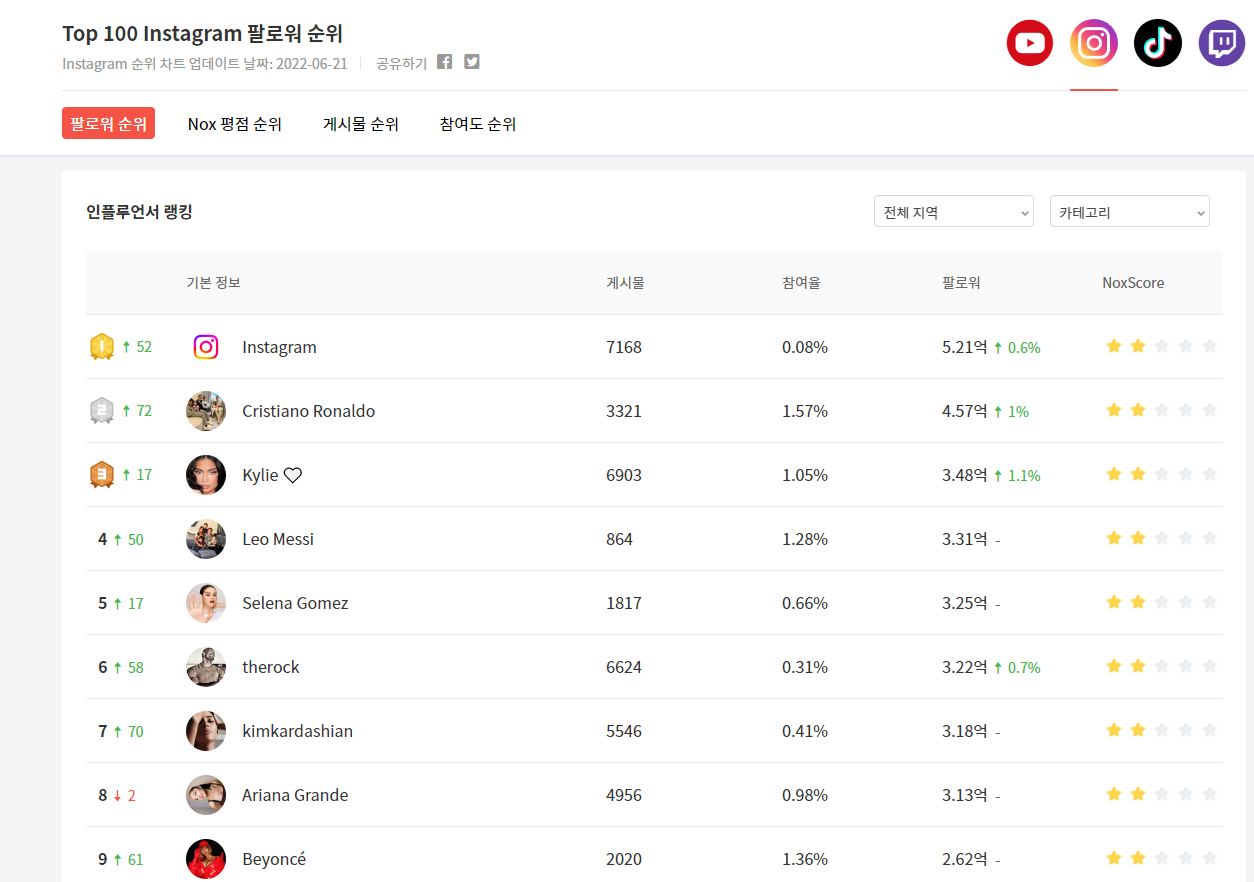This screenshot has width=1254, height=882.
Task: Open the Cristiano Ronaldo name link
Action: (x=309, y=411)
